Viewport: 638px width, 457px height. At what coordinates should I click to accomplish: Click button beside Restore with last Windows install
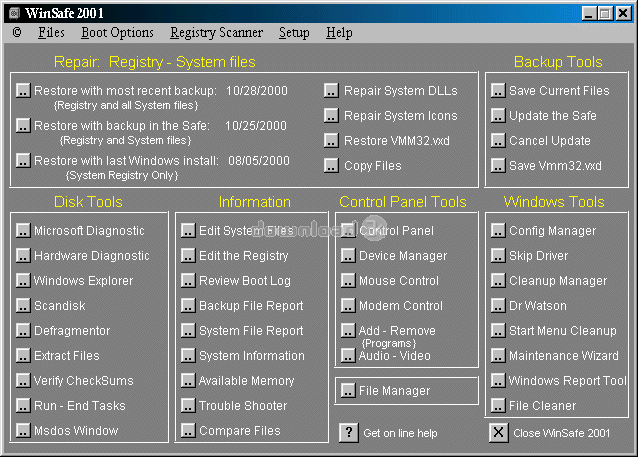(x=23, y=160)
